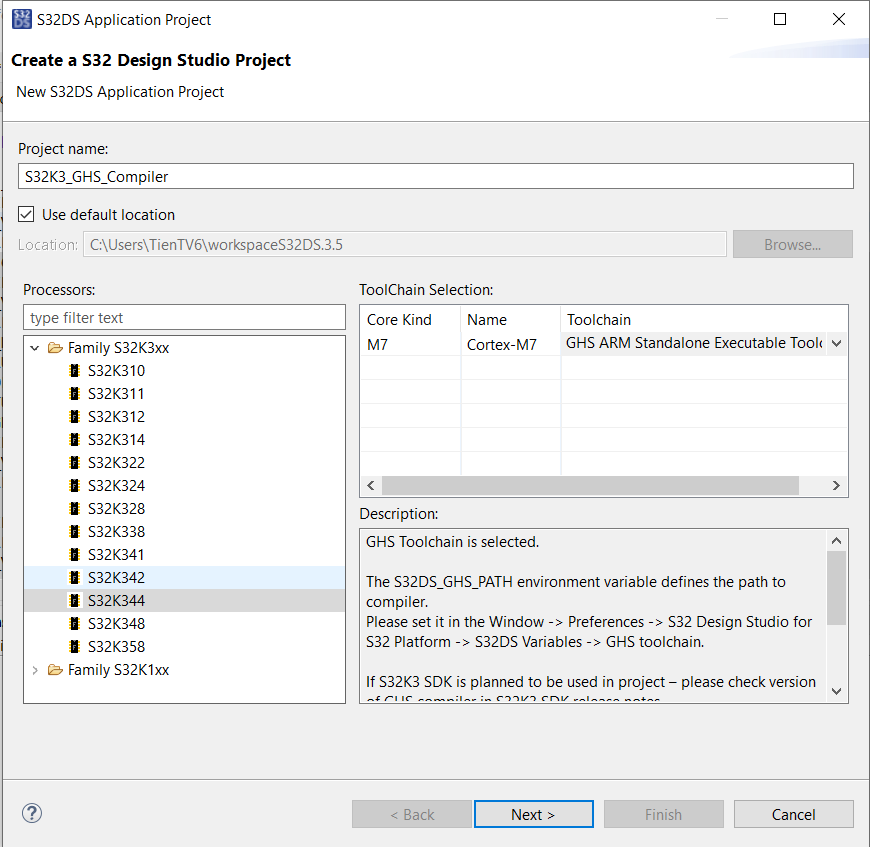Image resolution: width=870 pixels, height=847 pixels.
Task: Click the Next button
Action: (x=533, y=814)
